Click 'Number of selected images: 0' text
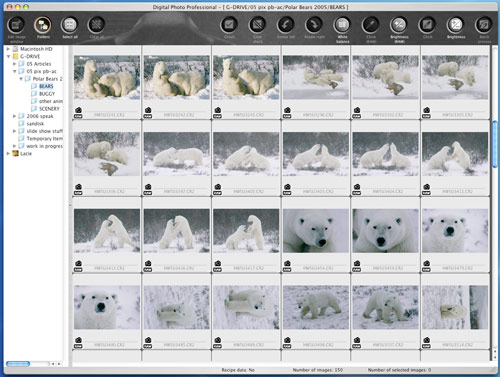Image resolution: width=500 pixels, height=377 pixels. click(399, 370)
